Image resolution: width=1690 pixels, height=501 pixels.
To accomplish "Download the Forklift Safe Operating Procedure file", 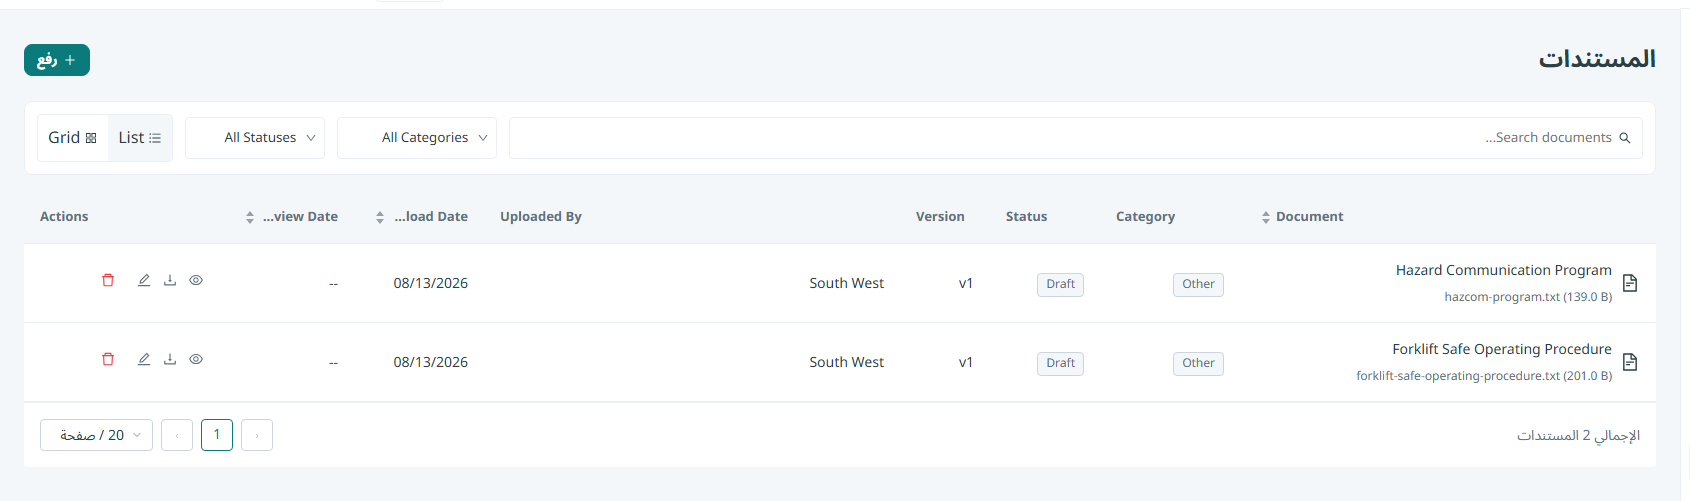I will [x=170, y=359].
